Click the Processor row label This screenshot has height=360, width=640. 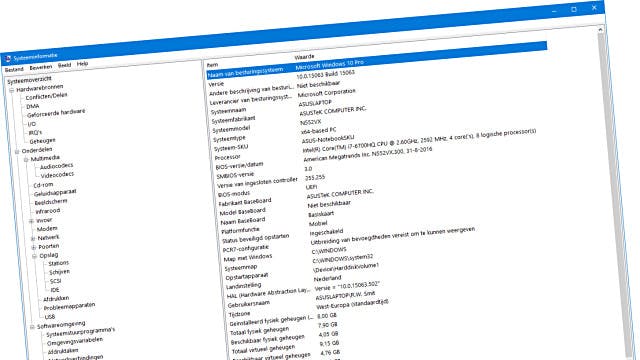[228, 157]
